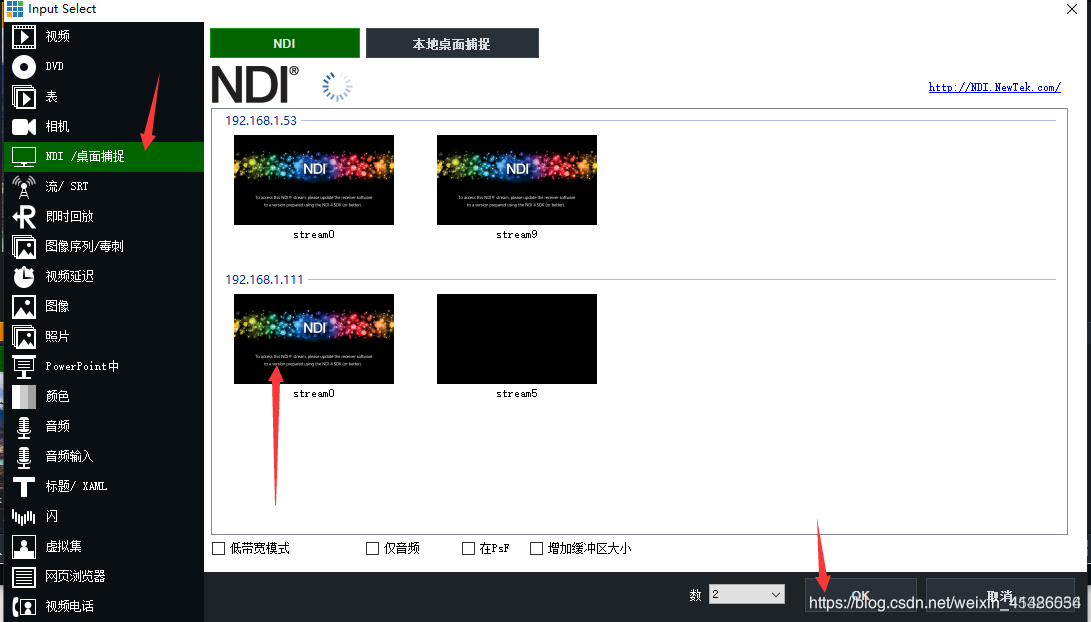The width and height of the screenshot is (1091, 622).
Task: Select the Video Delay (视频延迟) clock icon
Action: [24, 276]
